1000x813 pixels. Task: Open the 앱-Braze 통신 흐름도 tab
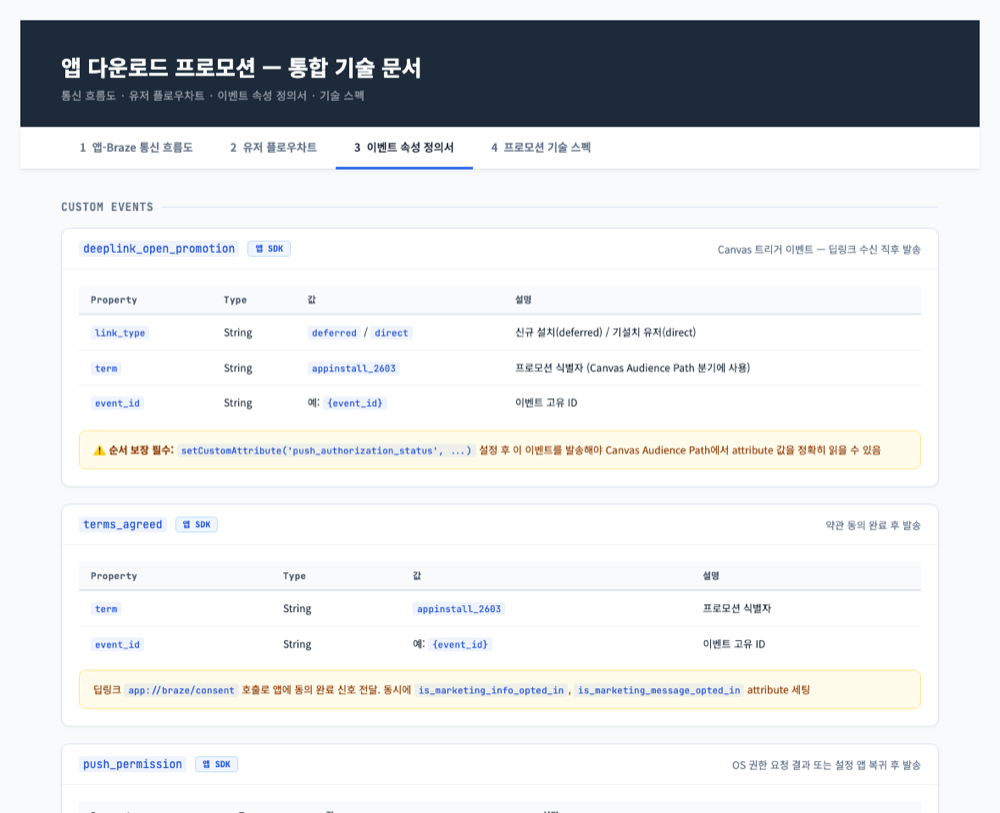(136, 147)
